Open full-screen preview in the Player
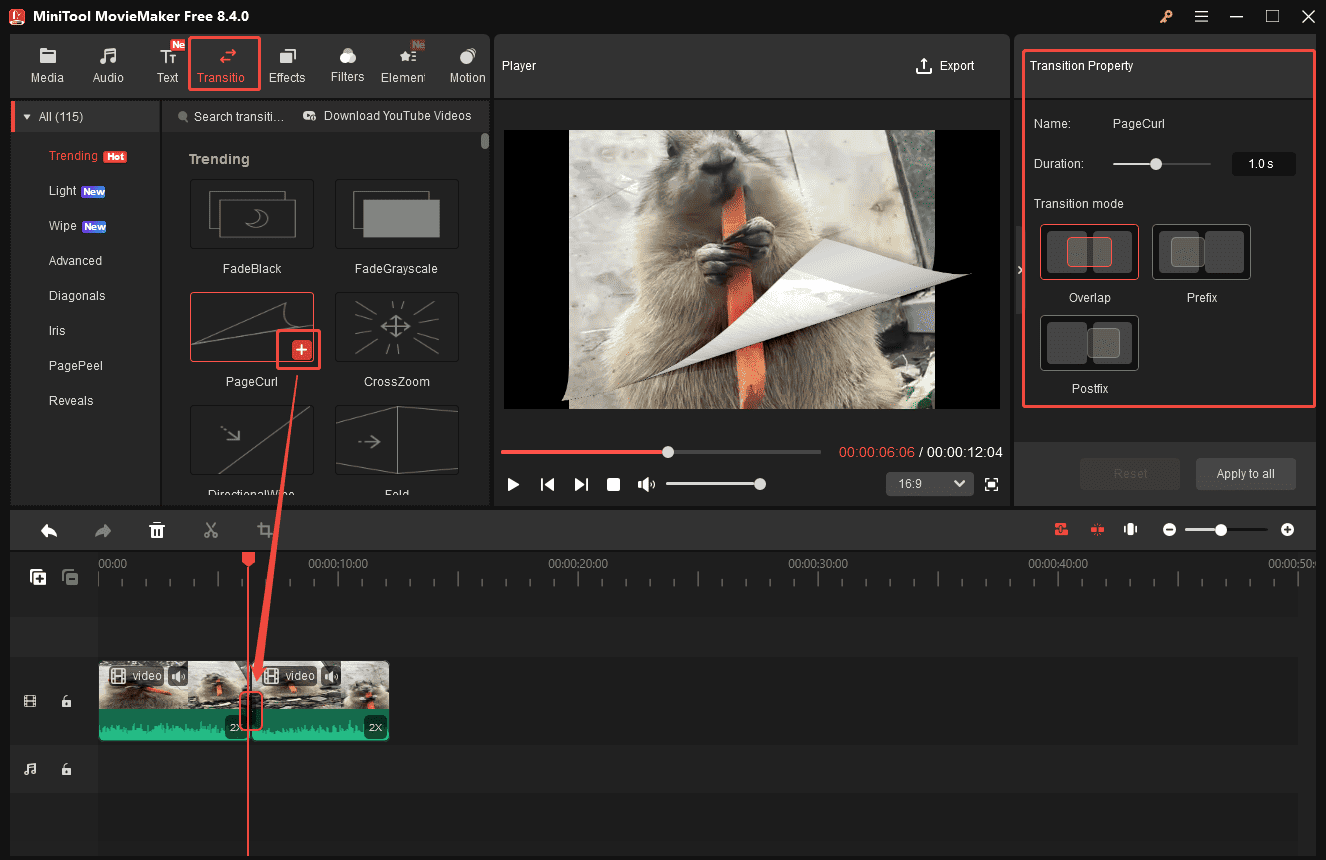1326x860 pixels. coord(991,483)
